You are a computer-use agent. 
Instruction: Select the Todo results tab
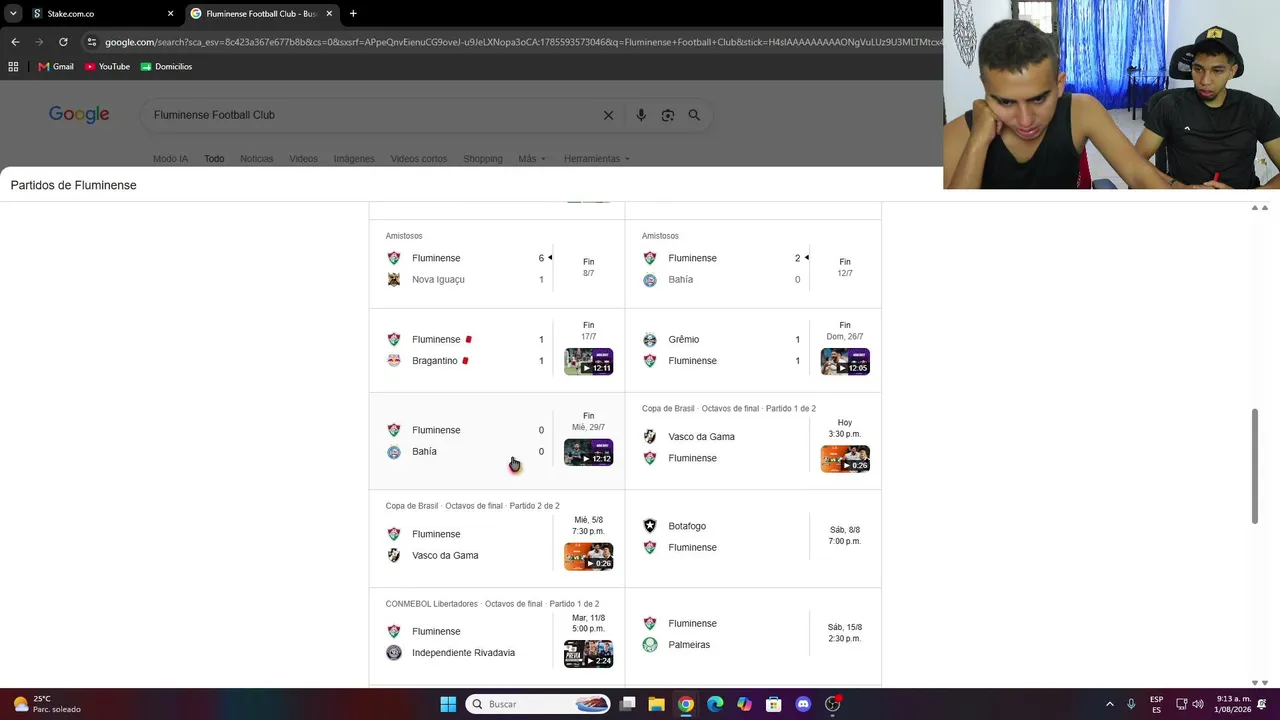(x=214, y=159)
